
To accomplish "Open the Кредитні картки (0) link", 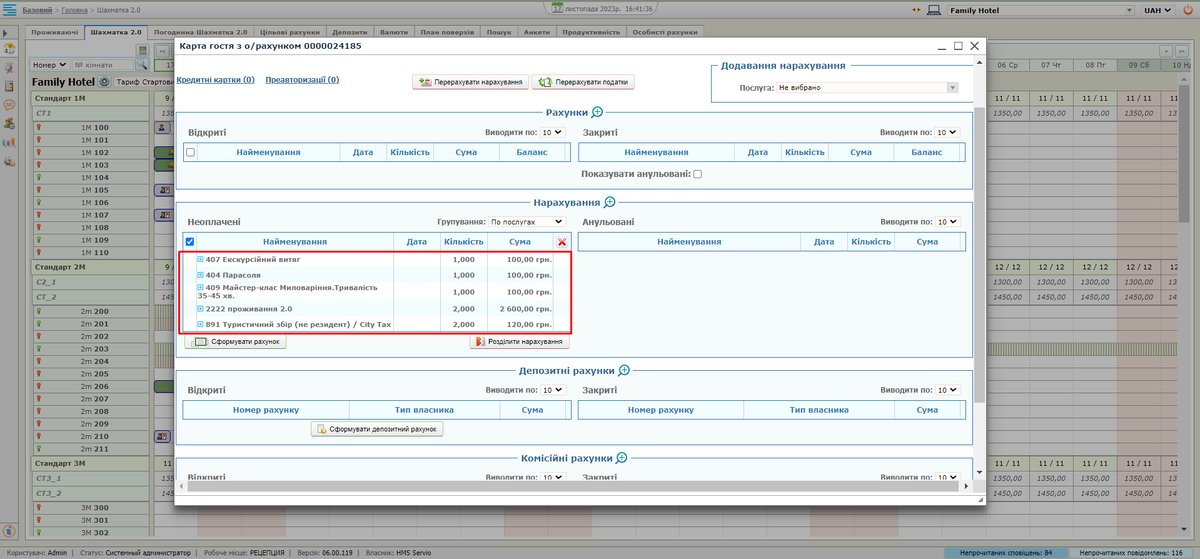I will (x=215, y=80).
